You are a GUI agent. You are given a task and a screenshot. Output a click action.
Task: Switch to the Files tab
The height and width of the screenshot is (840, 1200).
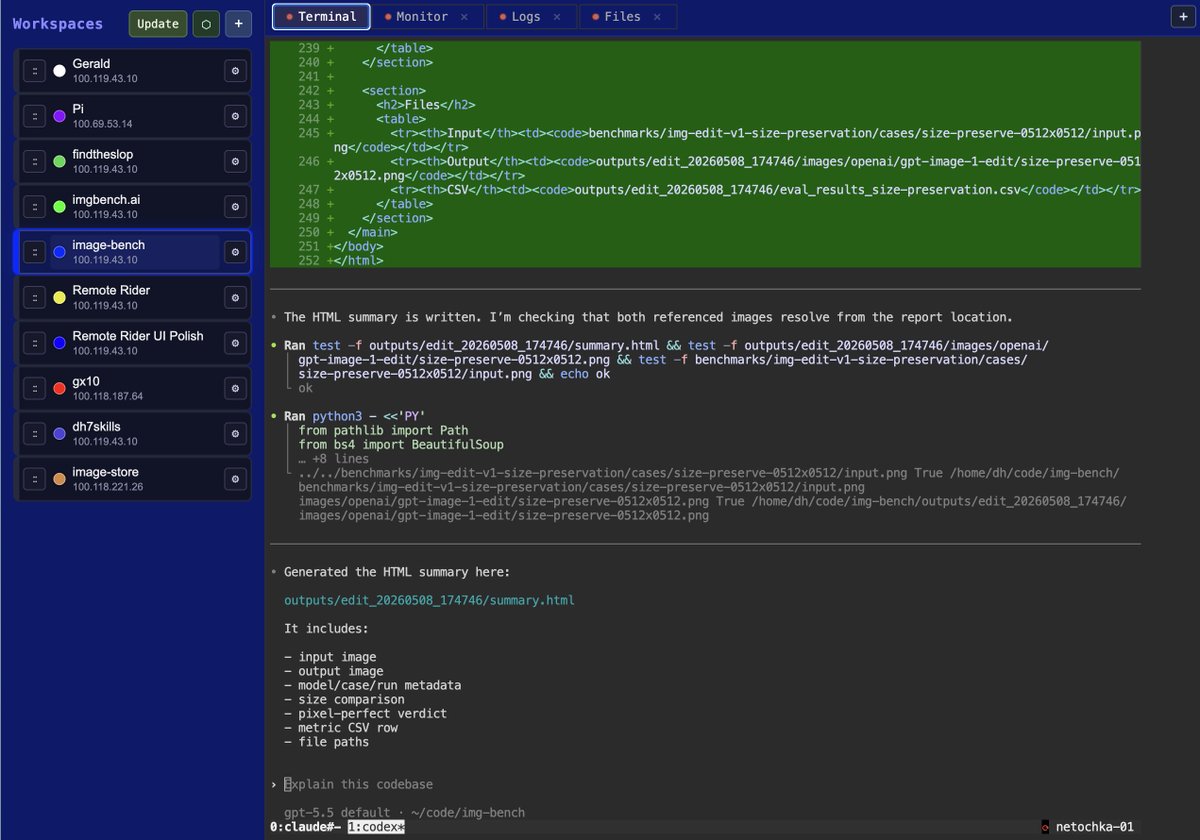[x=627, y=16]
